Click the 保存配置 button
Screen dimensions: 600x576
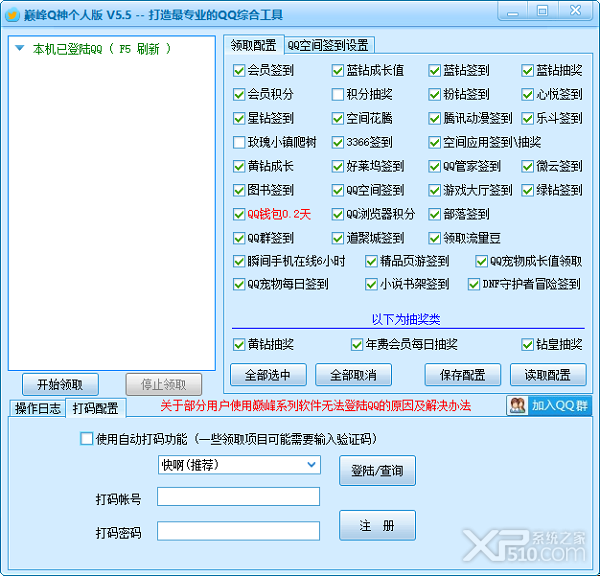click(463, 375)
